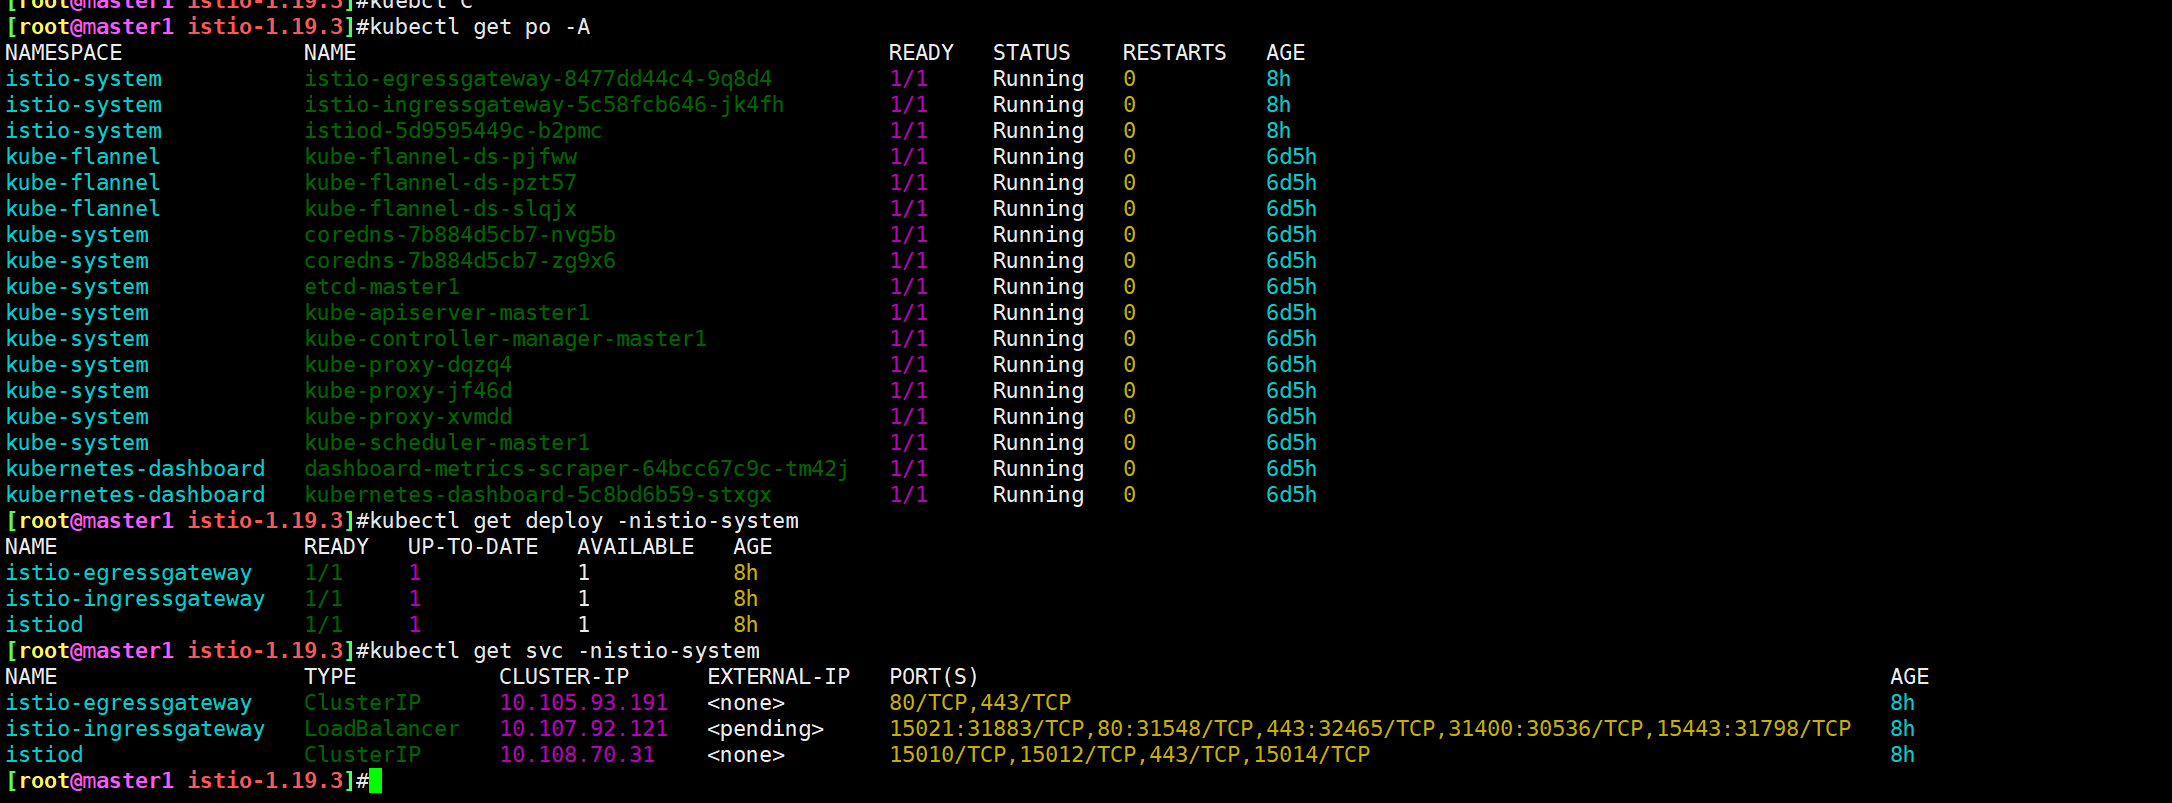Click Running status of kube-scheduler-master1
Viewport: 2172px width, 803px height.
(1038, 443)
